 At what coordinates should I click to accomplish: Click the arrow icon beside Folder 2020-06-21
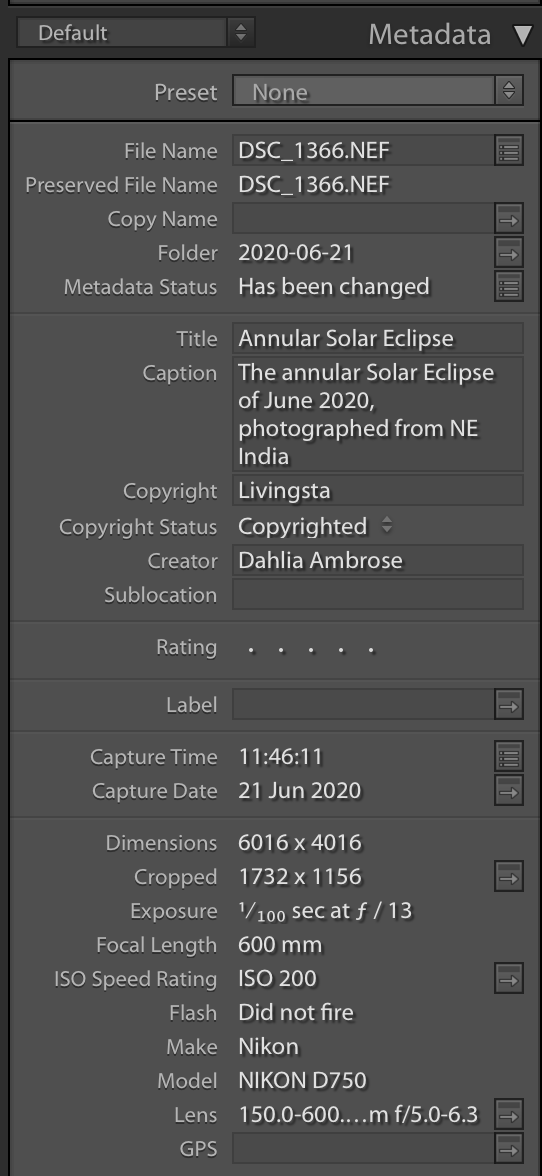(x=509, y=254)
